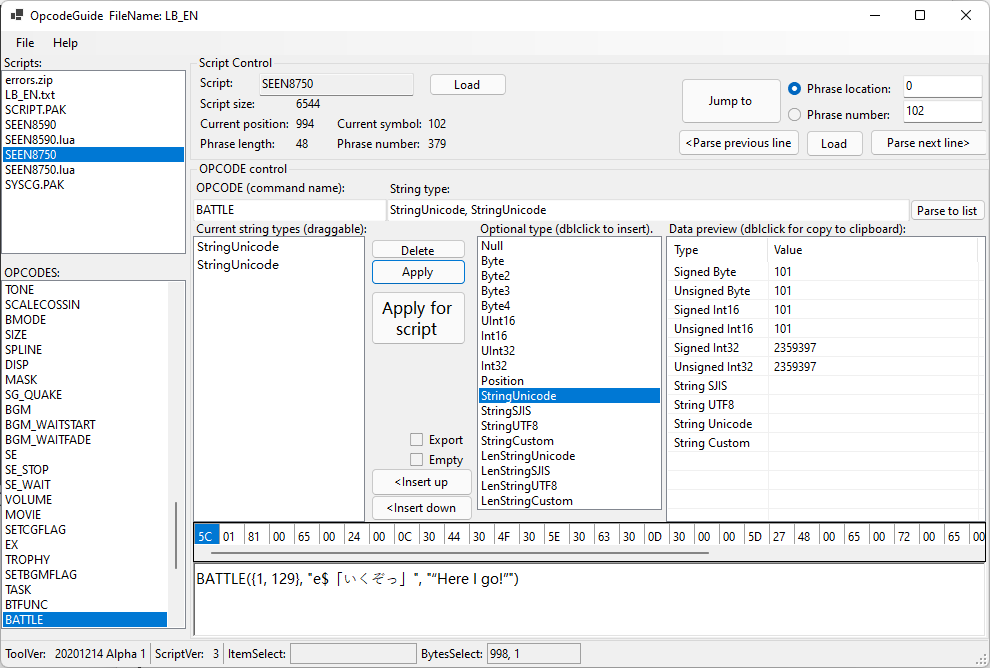This screenshot has width=990, height=668.
Task: Click the ItemSelect field in status bar
Action: (353, 653)
